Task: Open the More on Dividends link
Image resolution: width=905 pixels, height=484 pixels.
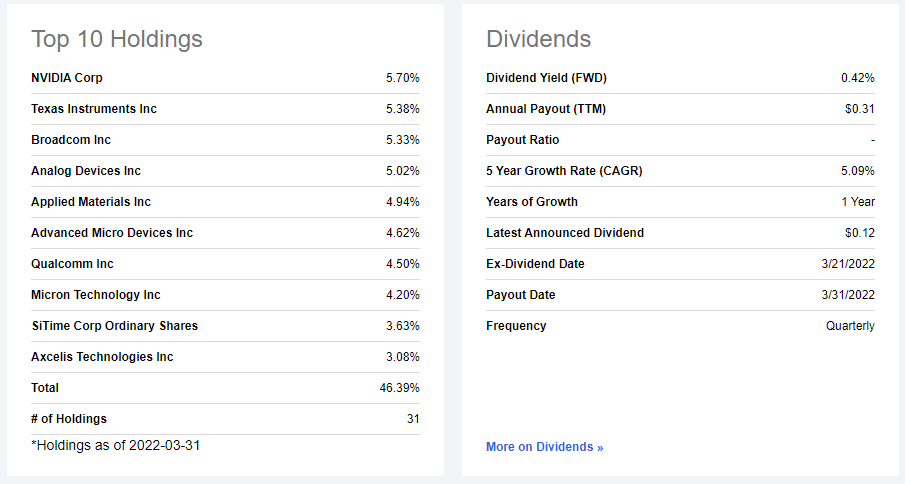Action: 544,447
